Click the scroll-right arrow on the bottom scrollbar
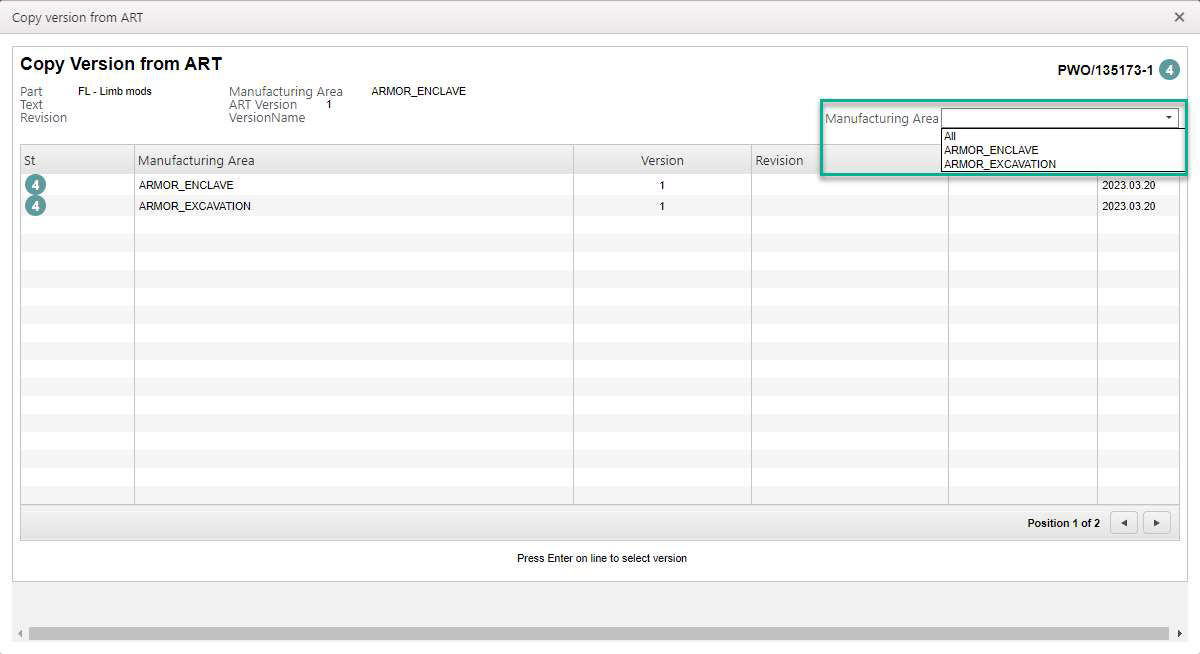The image size is (1200, 654). [1179, 634]
